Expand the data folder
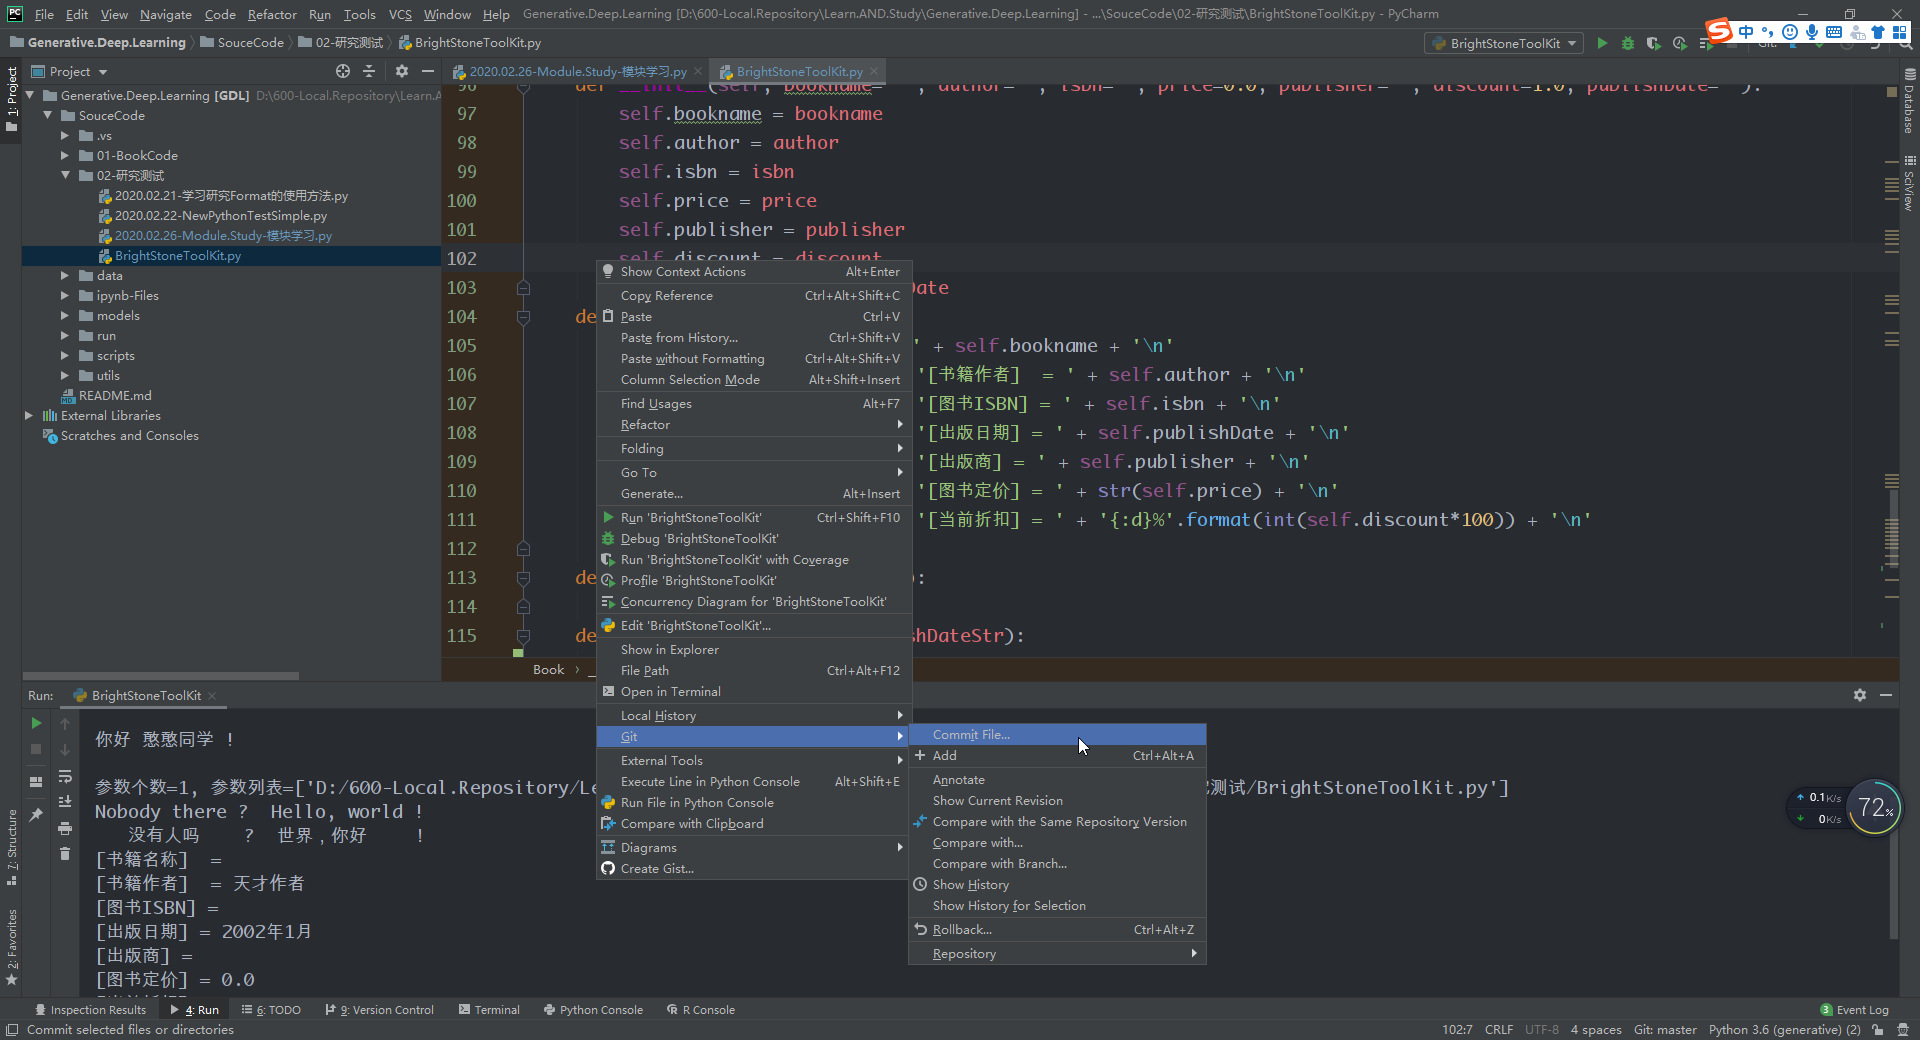1920x1040 pixels. click(65, 275)
